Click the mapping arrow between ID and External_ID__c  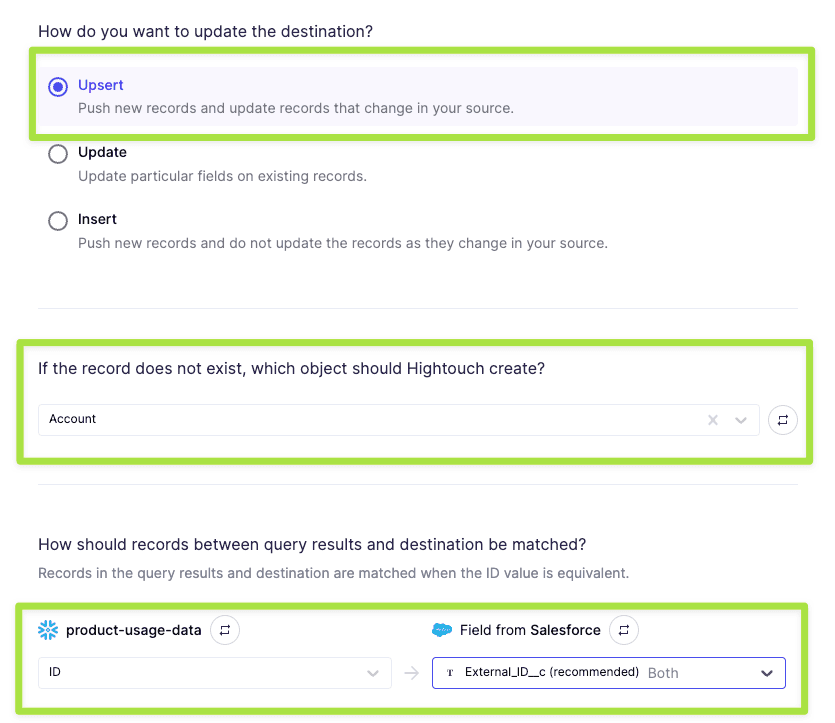[x=411, y=673]
